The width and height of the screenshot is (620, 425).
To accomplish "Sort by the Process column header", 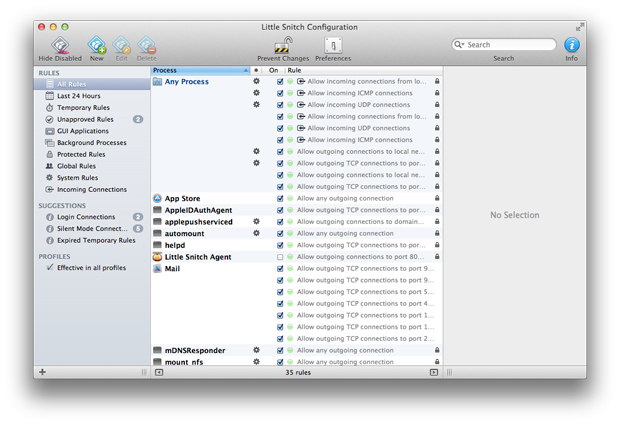I will 197,71.
